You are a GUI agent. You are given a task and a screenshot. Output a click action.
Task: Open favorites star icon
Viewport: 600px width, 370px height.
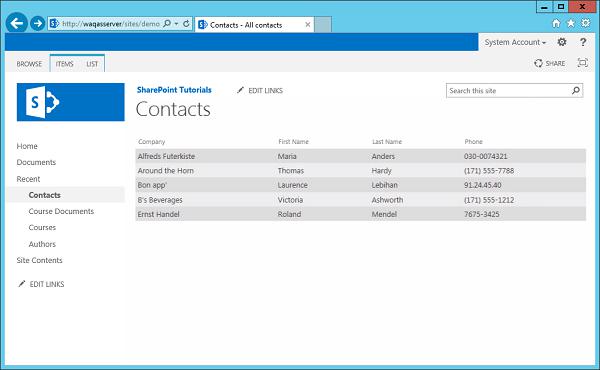click(571, 24)
